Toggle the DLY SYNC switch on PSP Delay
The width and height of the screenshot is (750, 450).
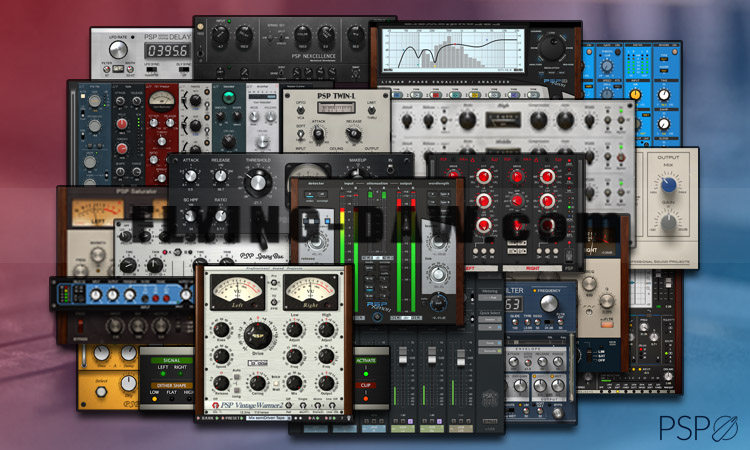(x=184, y=69)
